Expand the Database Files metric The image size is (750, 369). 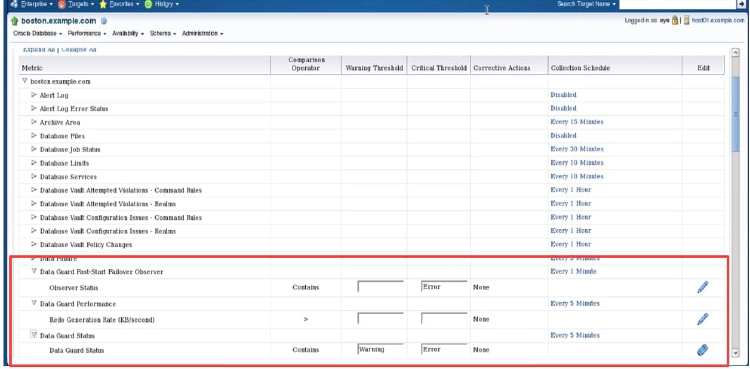pyautogui.click(x=34, y=135)
